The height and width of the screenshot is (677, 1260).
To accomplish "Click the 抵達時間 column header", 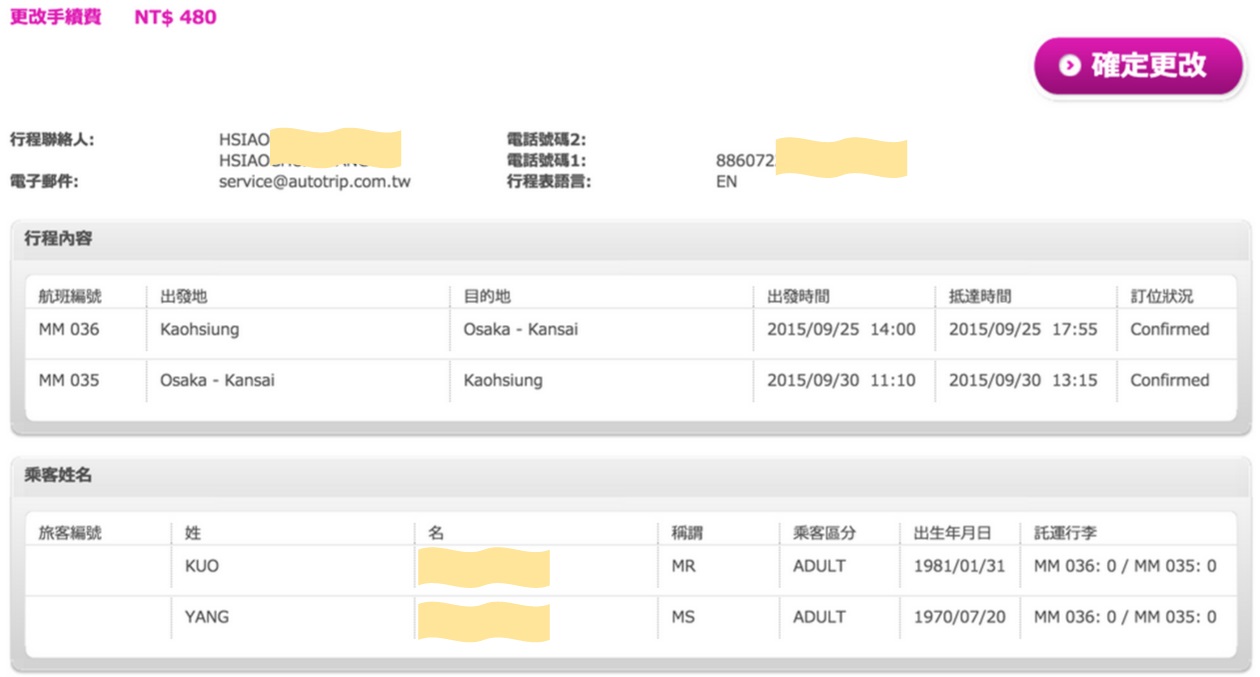I will click(x=980, y=296).
